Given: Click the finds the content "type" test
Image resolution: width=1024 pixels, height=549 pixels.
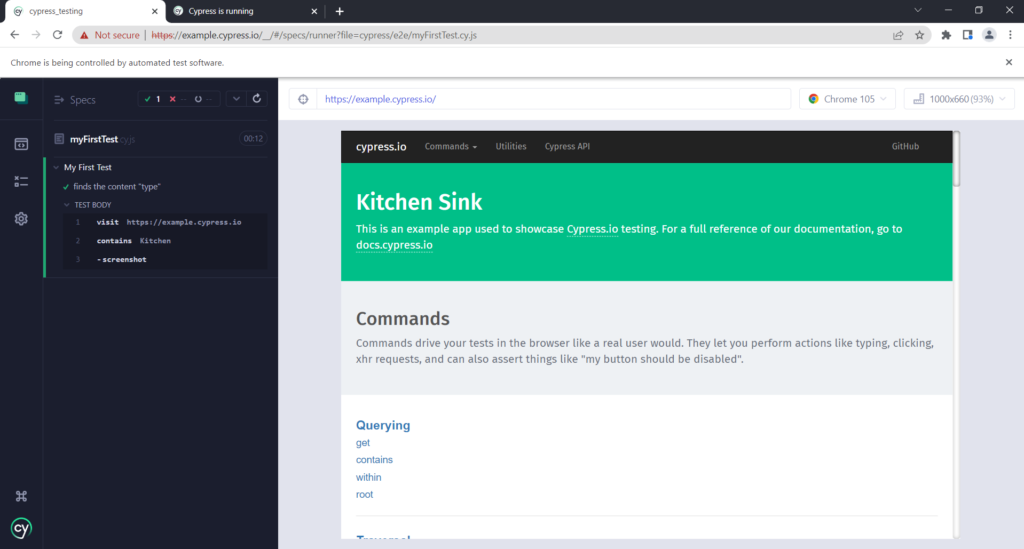Looking at the screenshot, I should (x=117, y=187).
